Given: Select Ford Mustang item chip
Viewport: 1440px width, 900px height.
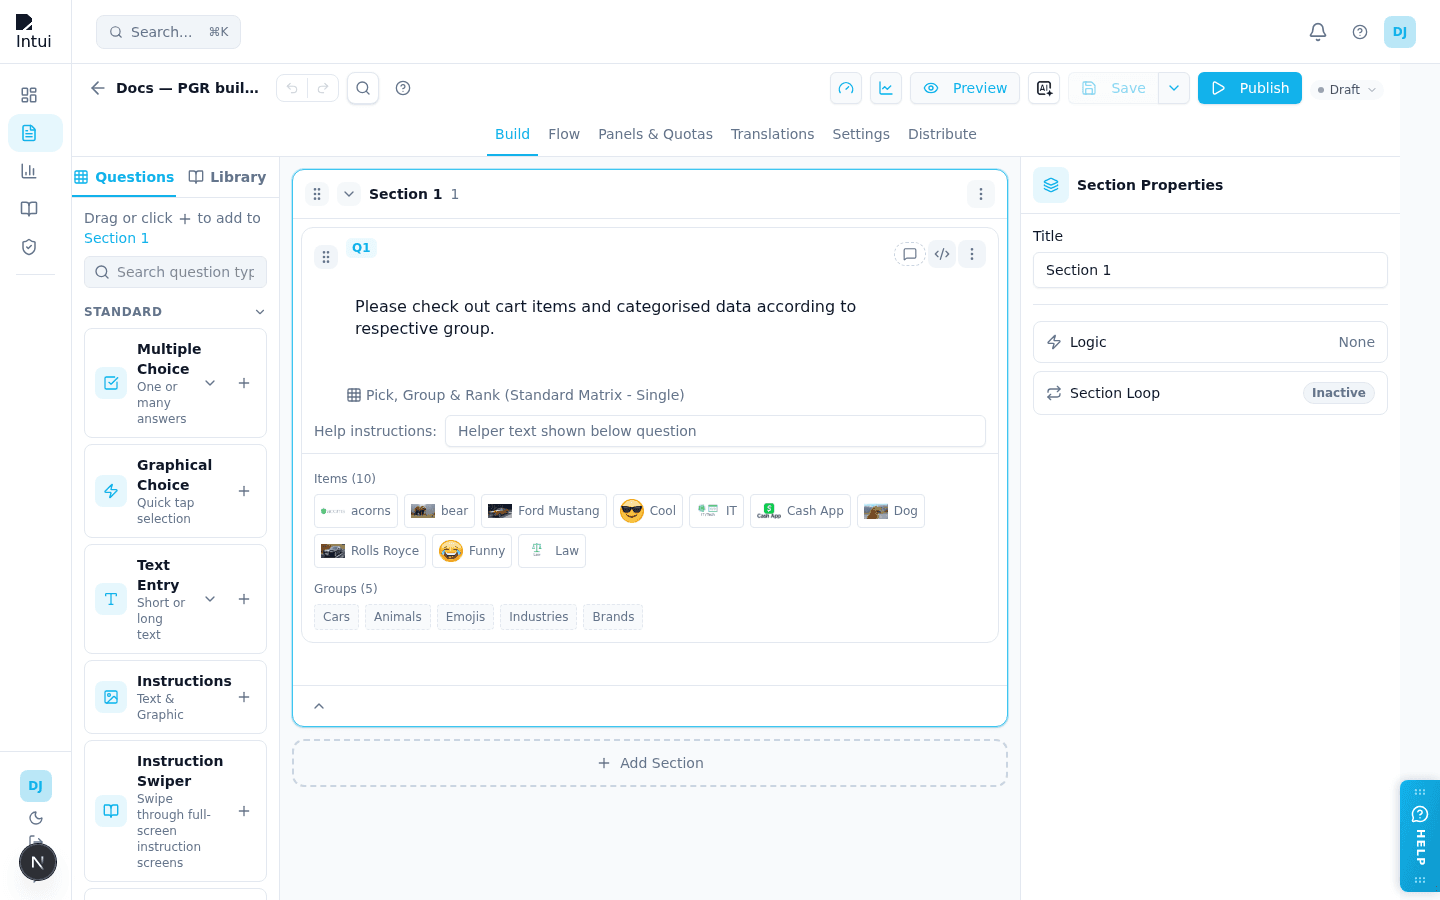Looking at the screenshot, I should tap(544, 511).
